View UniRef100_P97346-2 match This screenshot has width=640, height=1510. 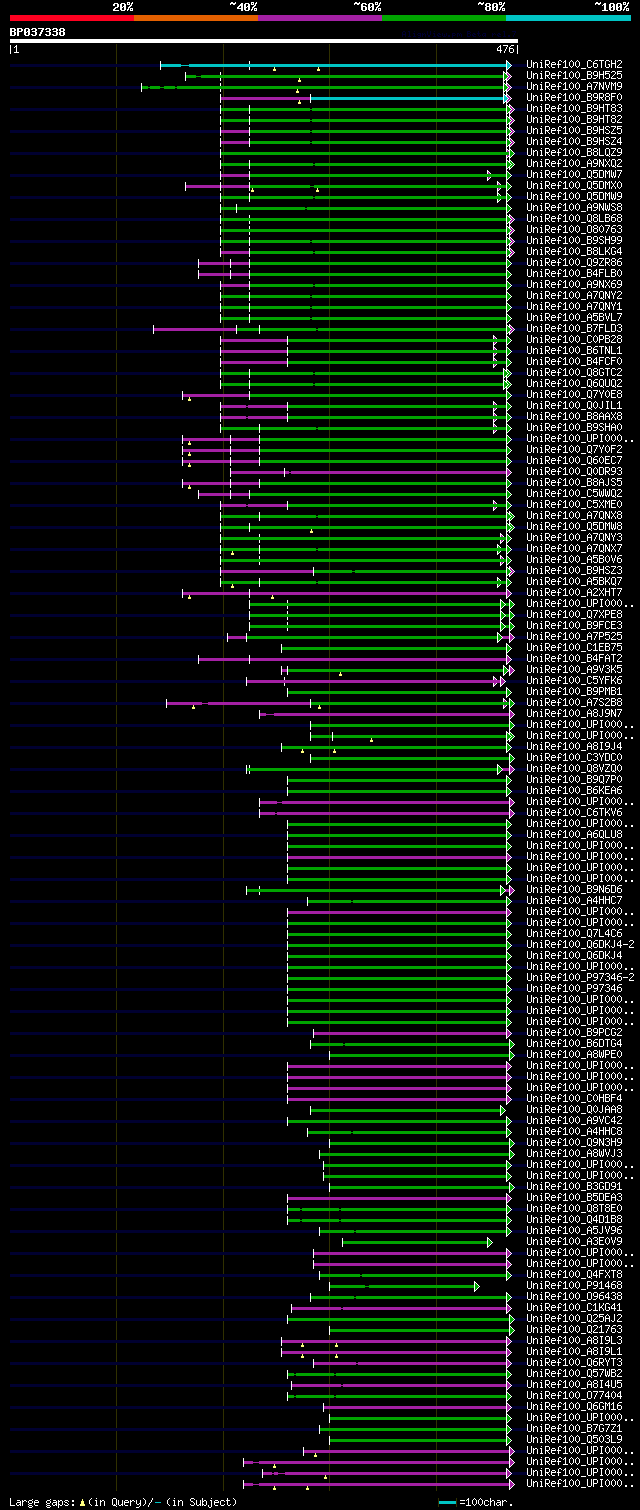click(x=580, y=977)
